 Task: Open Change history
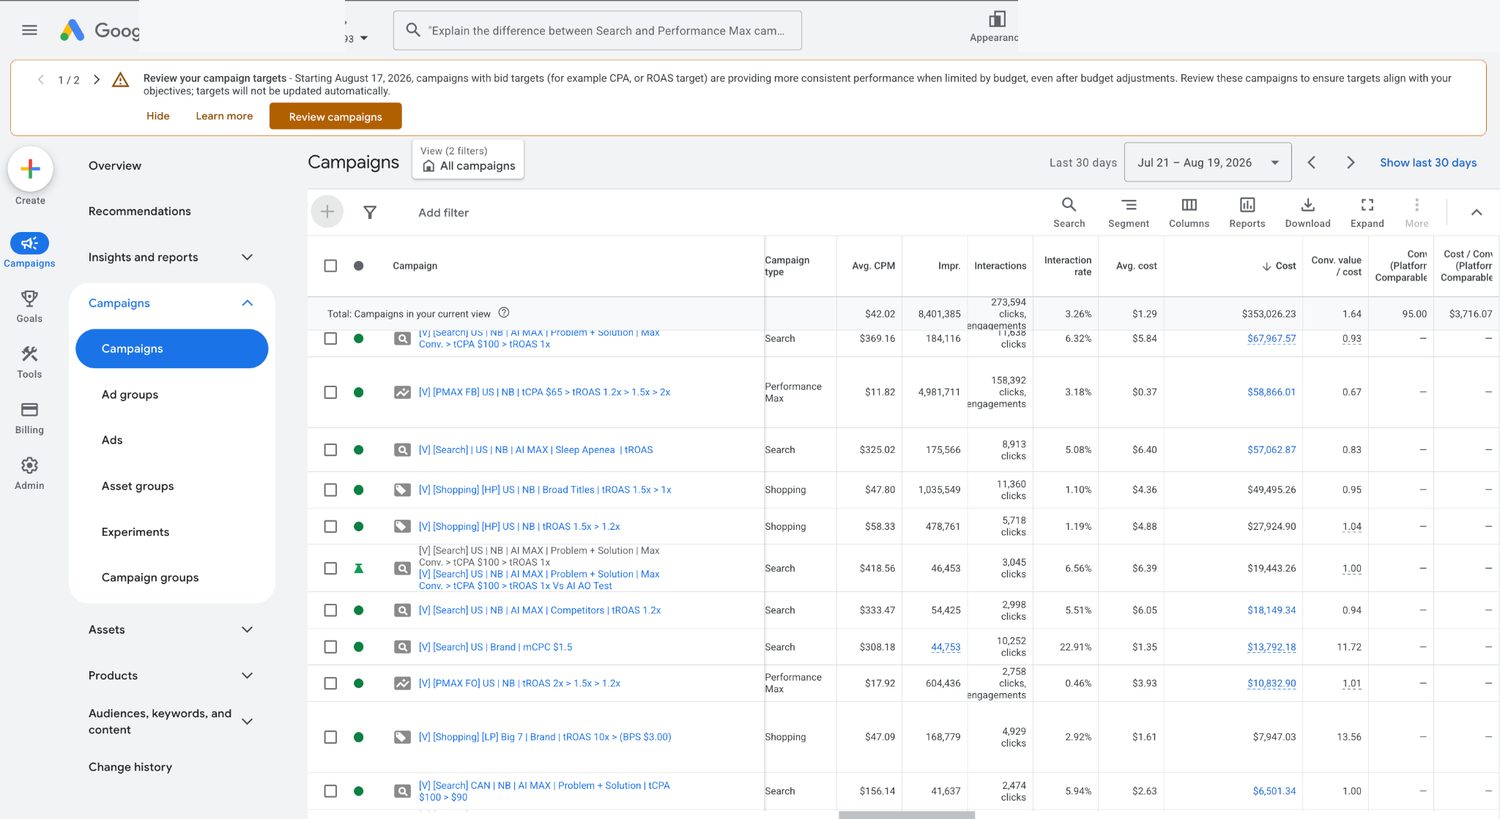click(x=130, y=767)
